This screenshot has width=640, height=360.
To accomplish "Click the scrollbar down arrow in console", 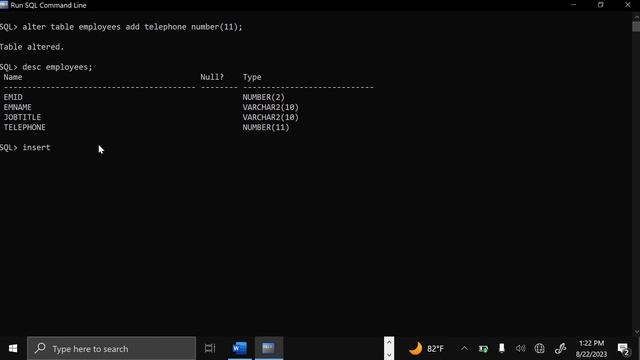I will coord(636,332).
